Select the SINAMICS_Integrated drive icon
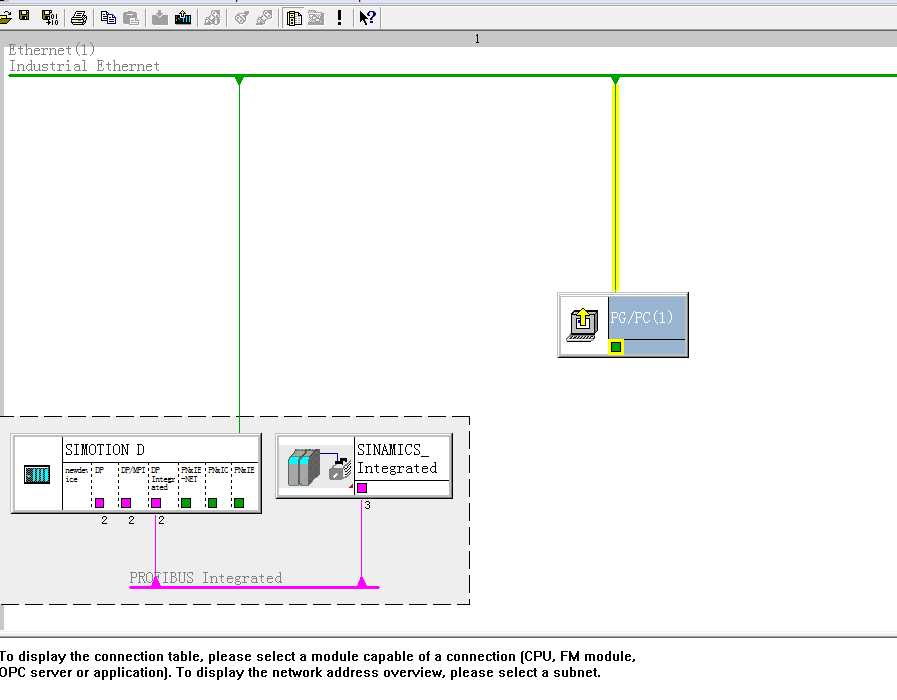897x700 pixels. coord(319,467)
